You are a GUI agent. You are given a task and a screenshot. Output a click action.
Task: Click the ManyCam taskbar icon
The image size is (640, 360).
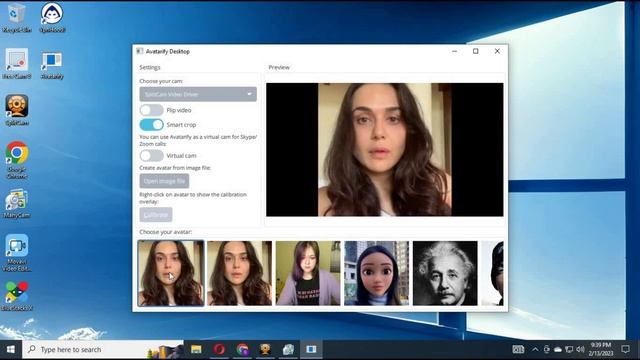pos(288,349)
